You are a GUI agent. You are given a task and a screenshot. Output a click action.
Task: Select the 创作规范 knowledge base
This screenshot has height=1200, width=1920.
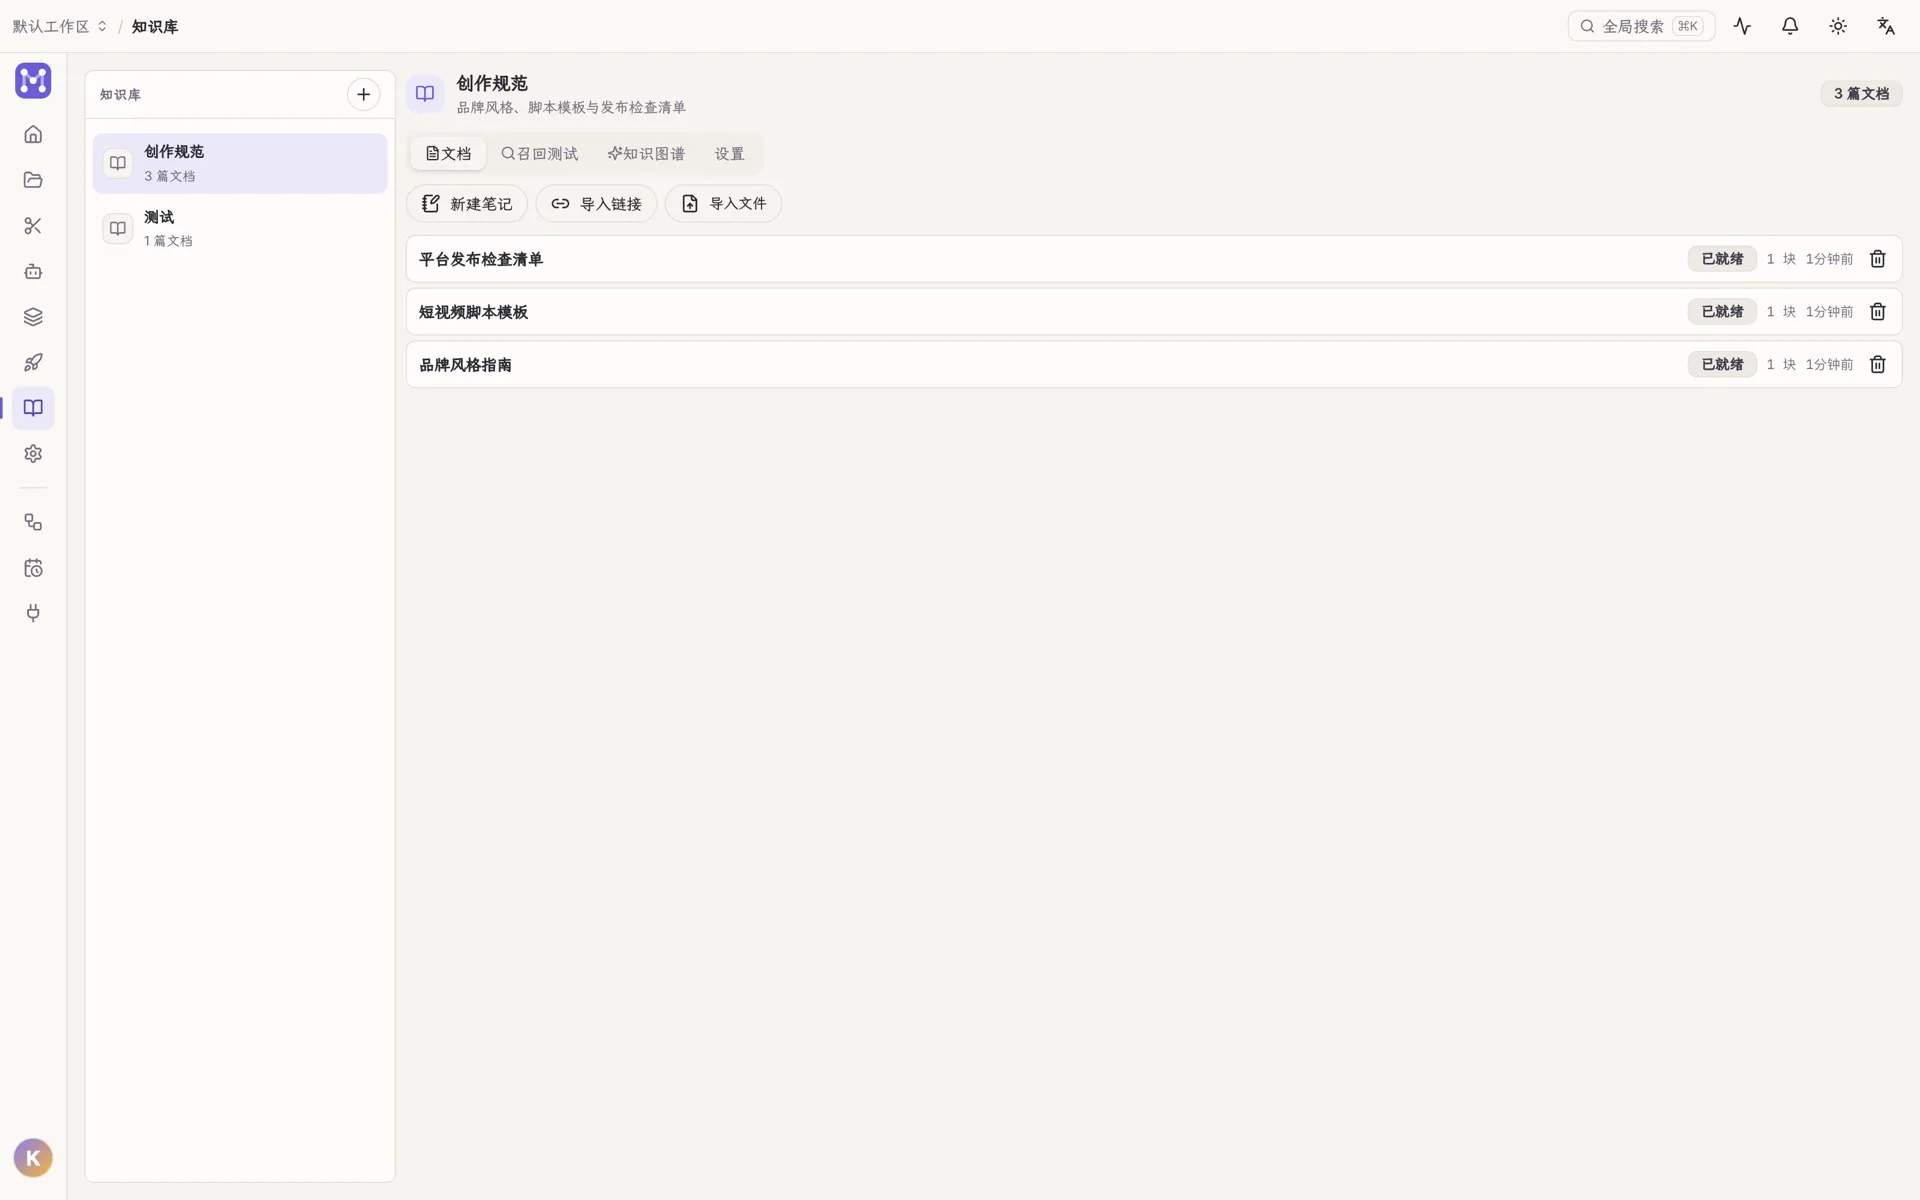point(240,163)
